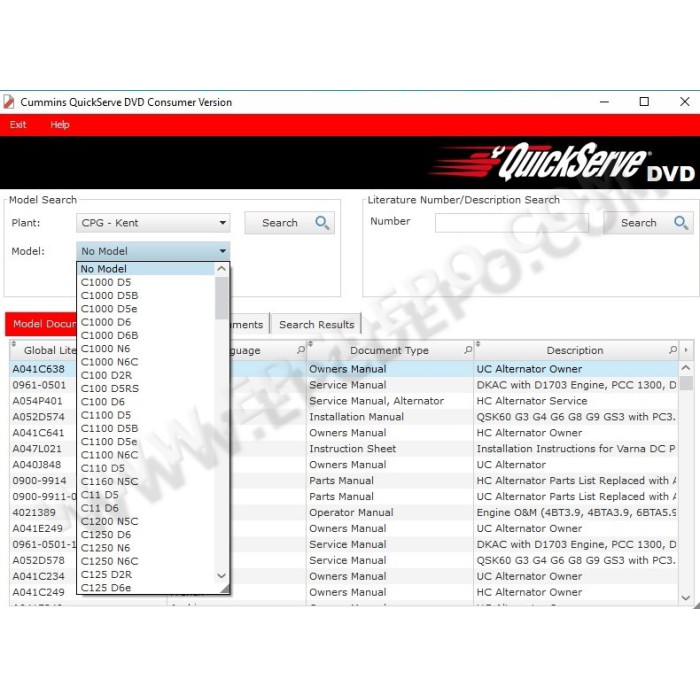Select model C100 D2R

coord(146,375)
